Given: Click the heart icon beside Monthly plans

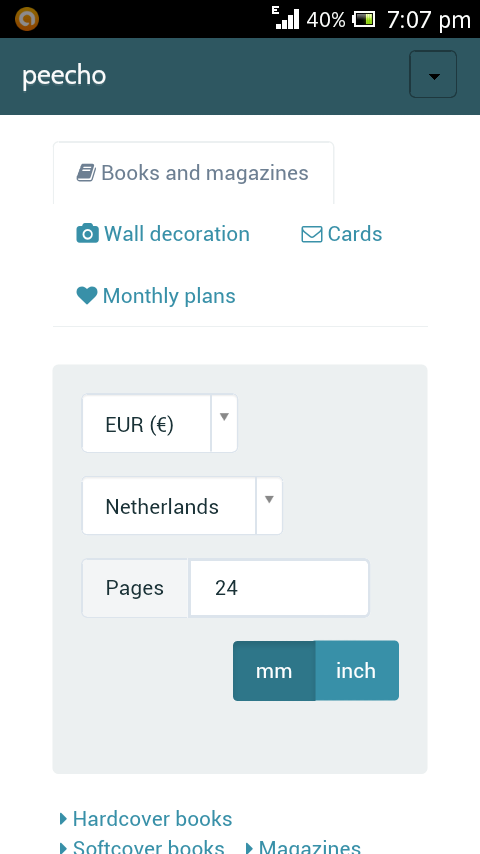Looking at the screenshot, I should 87,296.
